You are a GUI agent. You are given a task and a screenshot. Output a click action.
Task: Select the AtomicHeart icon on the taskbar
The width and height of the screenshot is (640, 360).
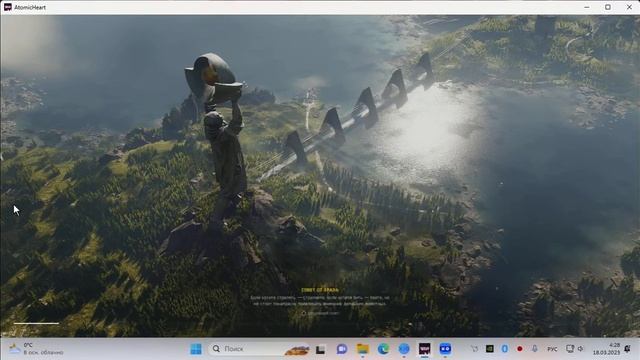tap(424, 349)
